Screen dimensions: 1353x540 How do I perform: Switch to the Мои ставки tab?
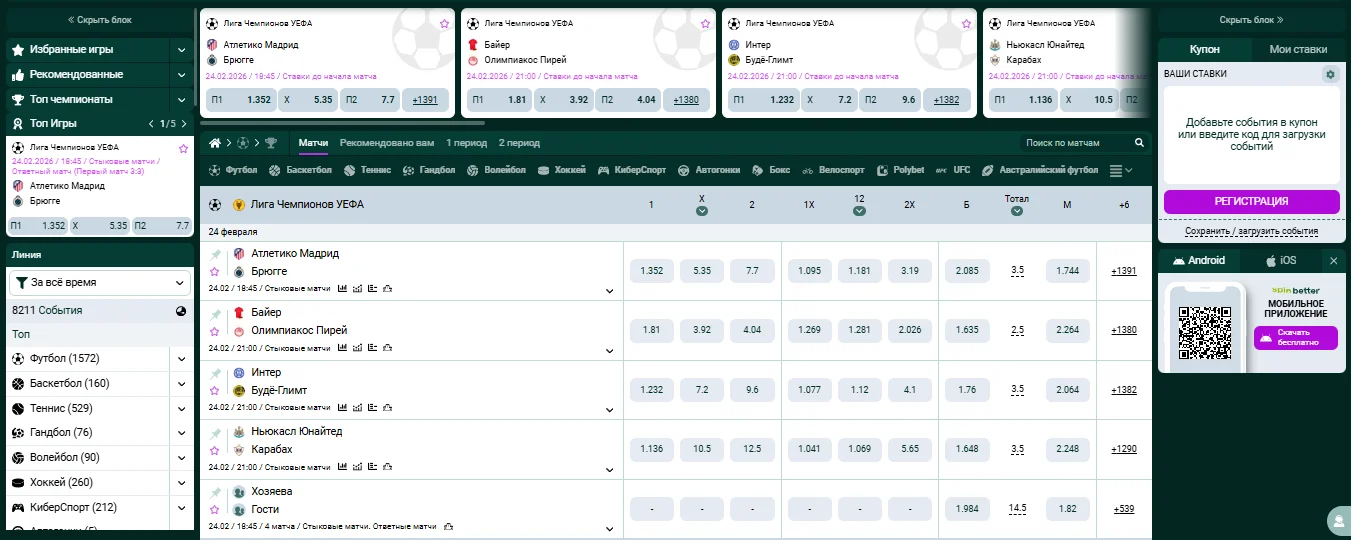(x=1298, y=49)
